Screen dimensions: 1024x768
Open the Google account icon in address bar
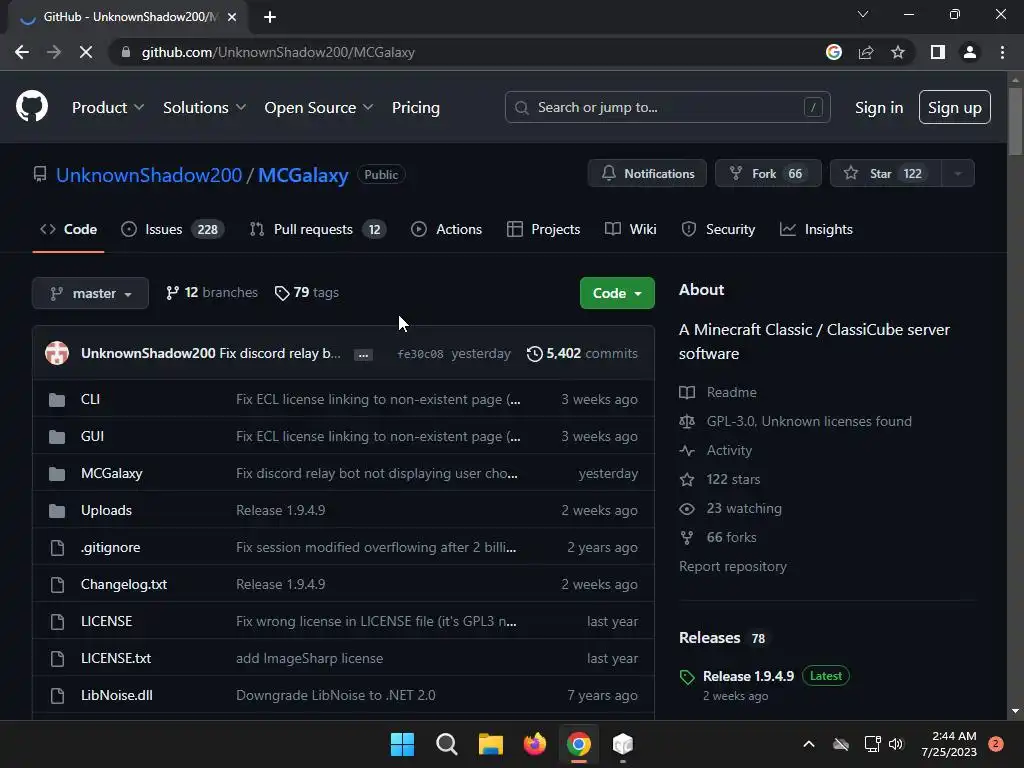click(834, 52)
